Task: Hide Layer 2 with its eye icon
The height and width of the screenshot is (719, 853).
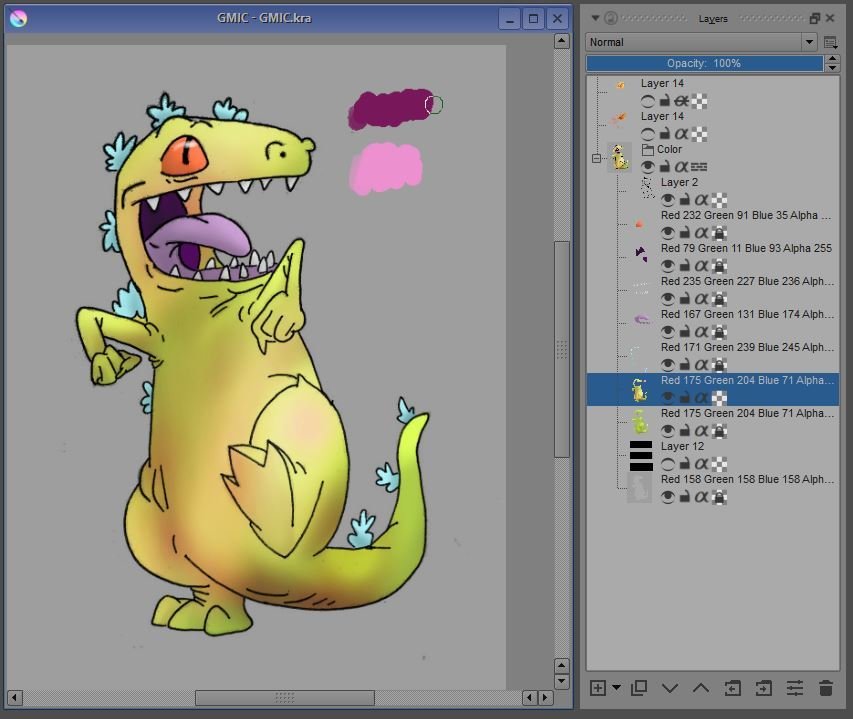Action: (667, 200)
